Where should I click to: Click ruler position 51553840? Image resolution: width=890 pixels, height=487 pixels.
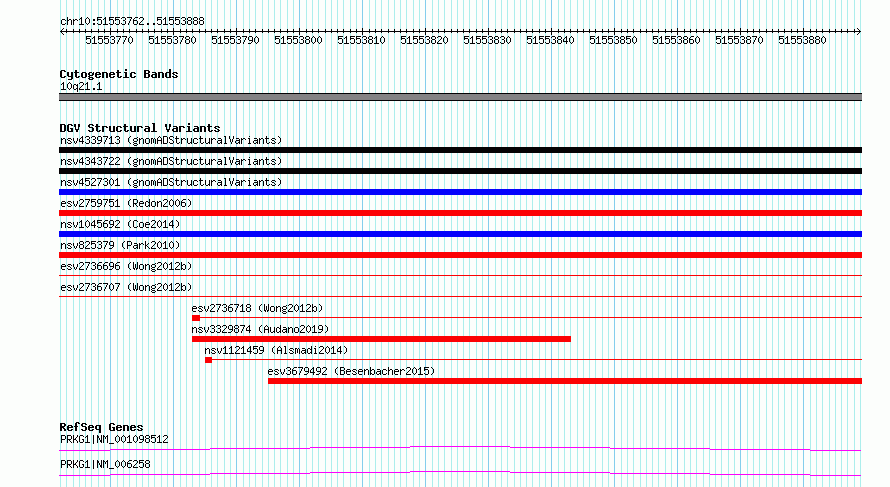[551, 40]
